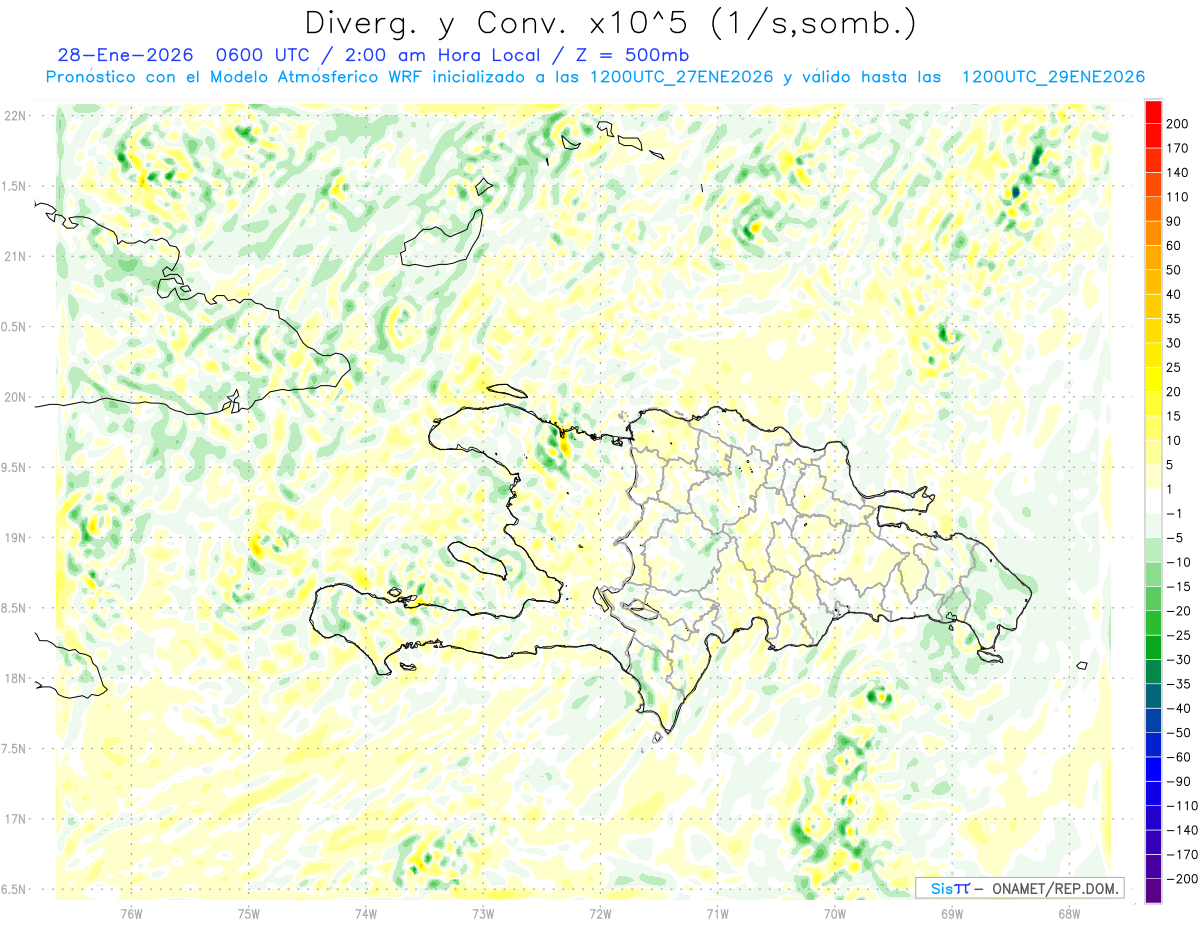Click the '76W' longitude label

[x=131, y=914]
